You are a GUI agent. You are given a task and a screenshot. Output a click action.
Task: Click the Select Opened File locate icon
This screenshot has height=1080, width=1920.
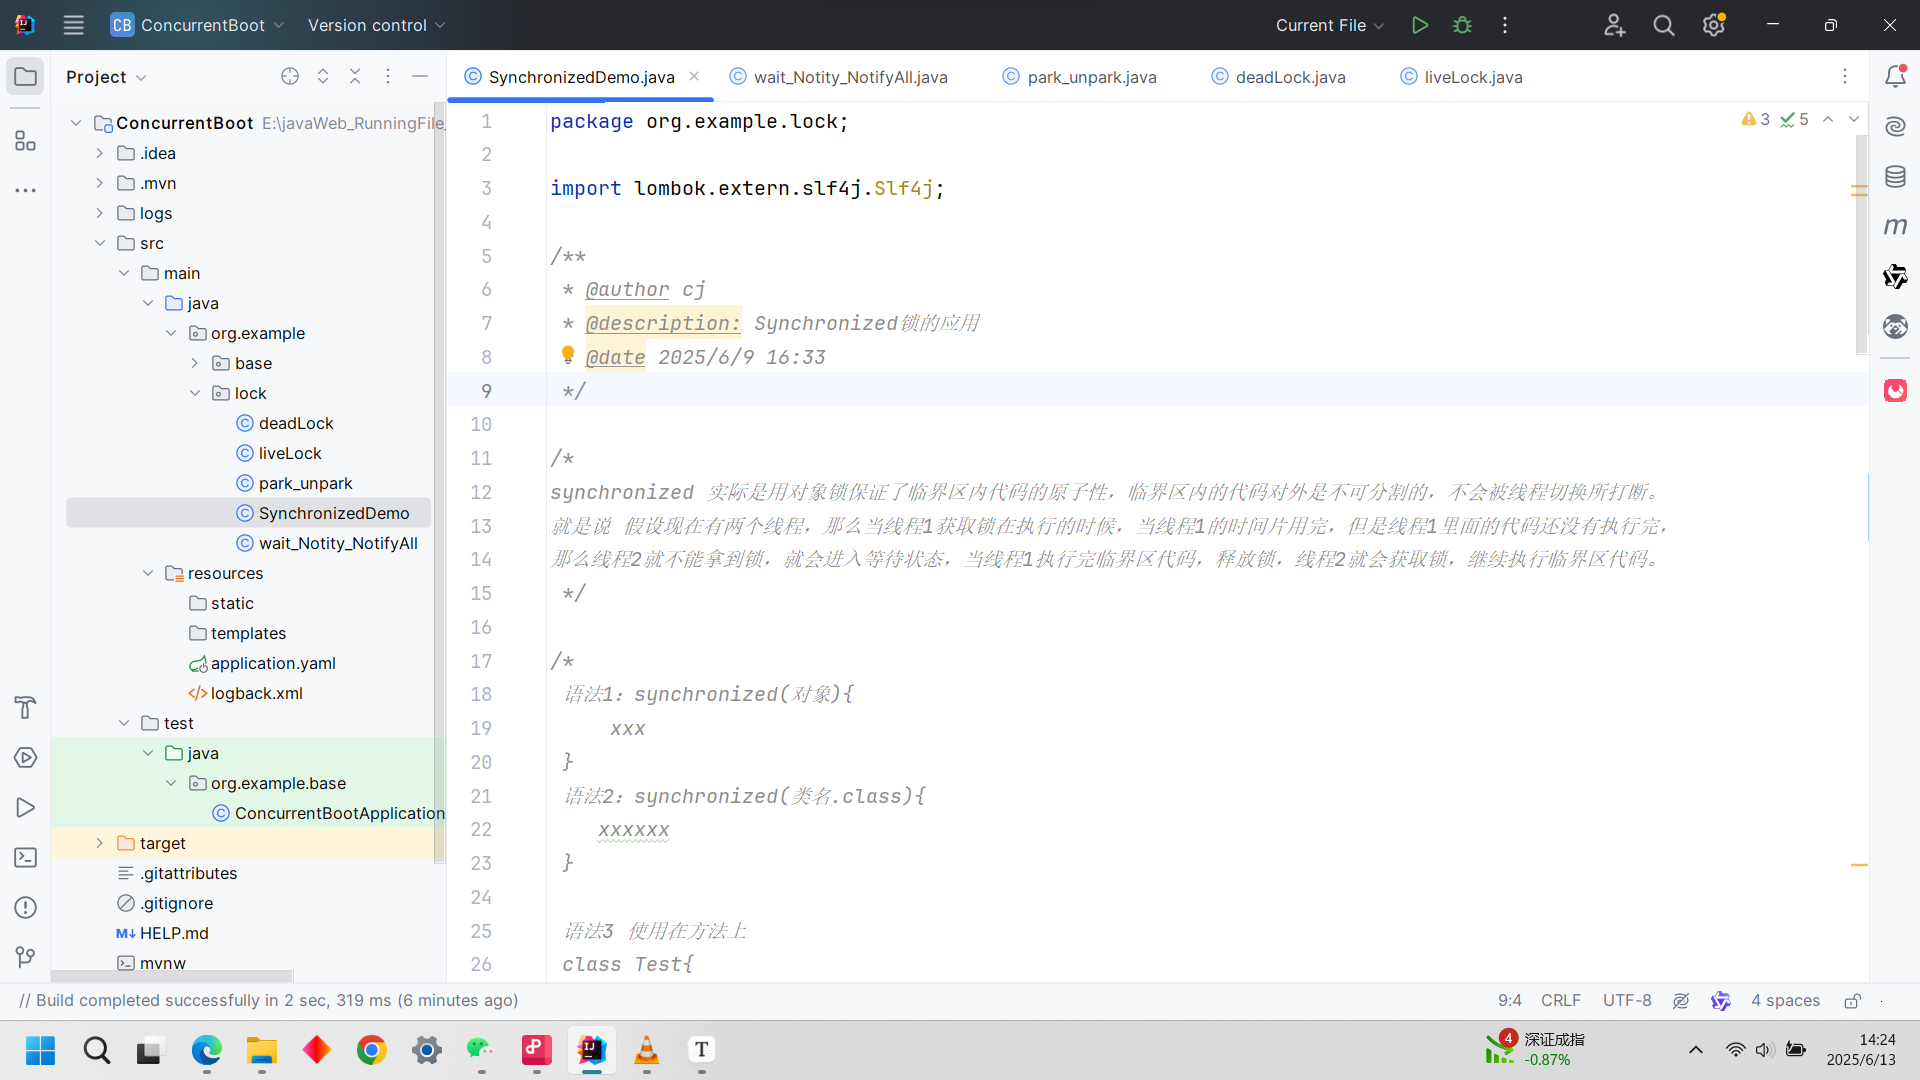click(290, 77)
